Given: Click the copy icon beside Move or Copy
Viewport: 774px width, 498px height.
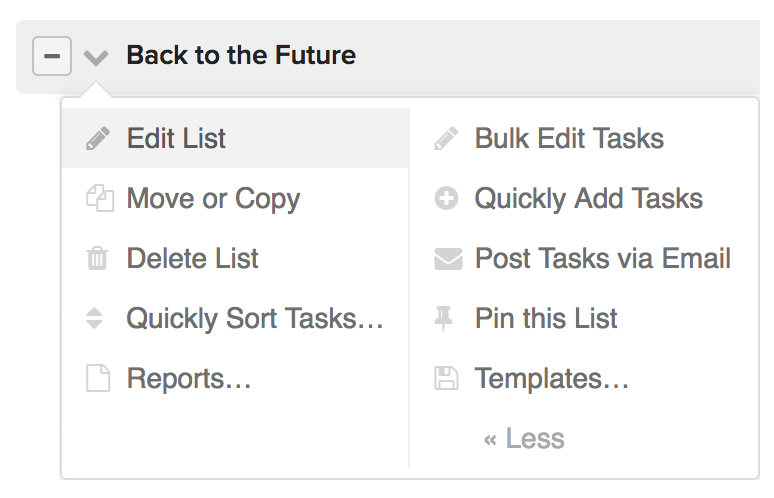Looking at the screenshot, I should coord(97,199).
